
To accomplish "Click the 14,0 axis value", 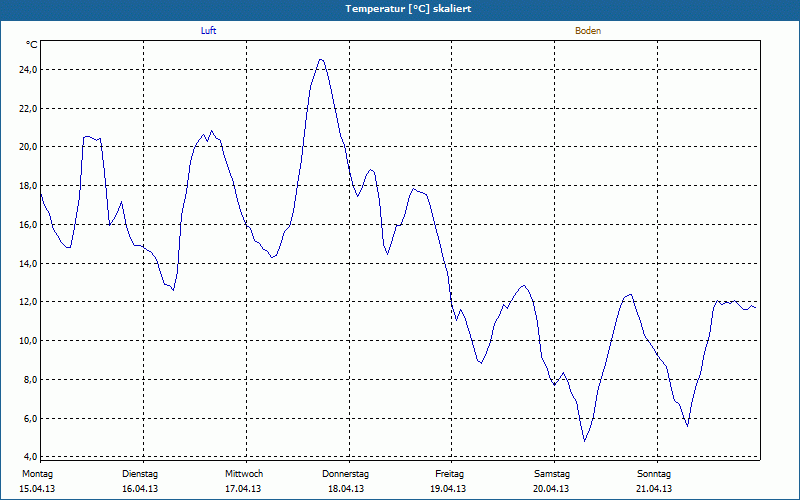I will point(28,263).
